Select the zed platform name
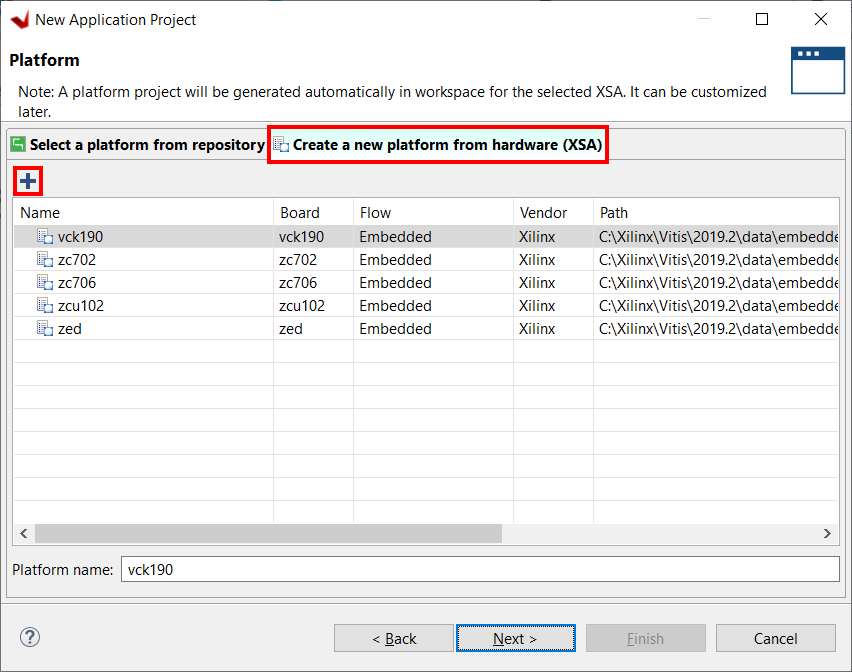The image size is (852, 672). coord(70,329)
